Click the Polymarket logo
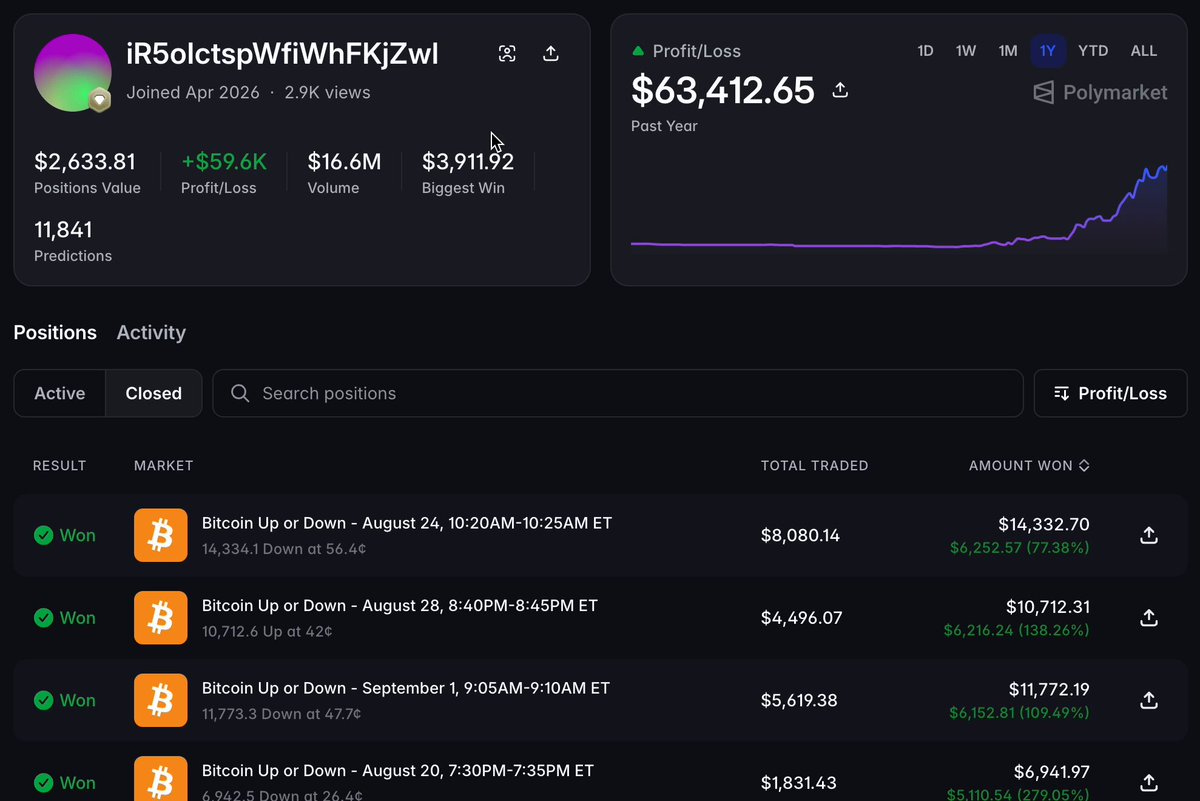The width and height of the screenshot is (1200, 801). click(x=1100, y=92)
